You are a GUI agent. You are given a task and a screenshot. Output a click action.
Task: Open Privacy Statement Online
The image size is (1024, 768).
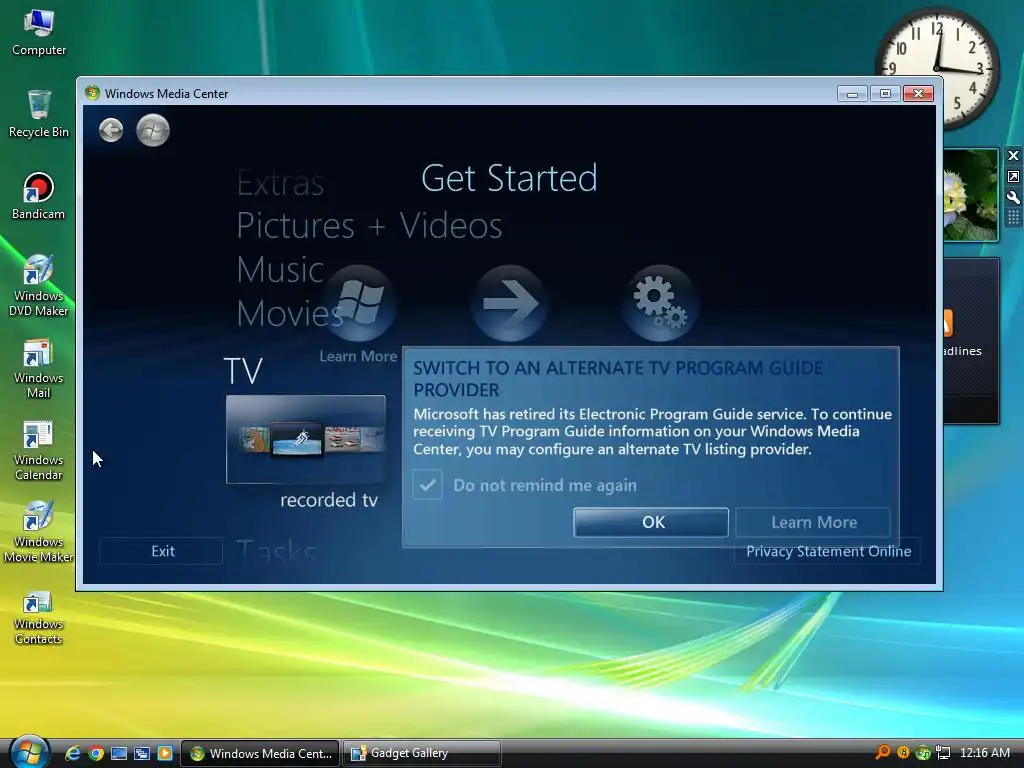tap(828, 551)
